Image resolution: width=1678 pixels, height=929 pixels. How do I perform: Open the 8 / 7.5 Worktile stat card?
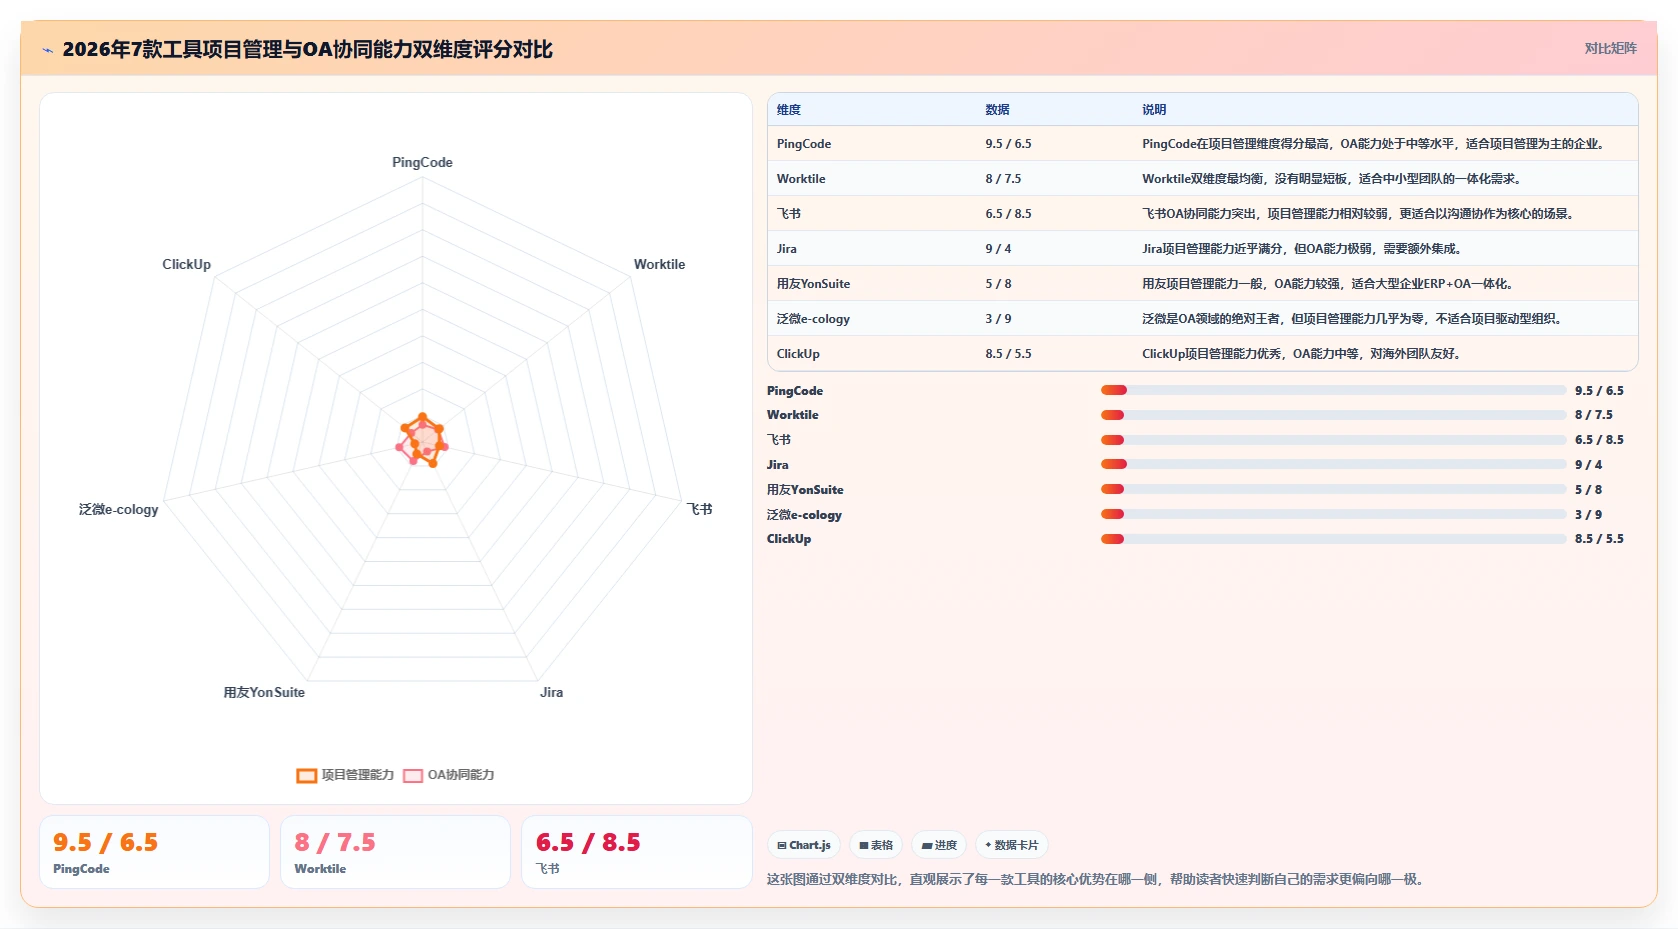395,852
